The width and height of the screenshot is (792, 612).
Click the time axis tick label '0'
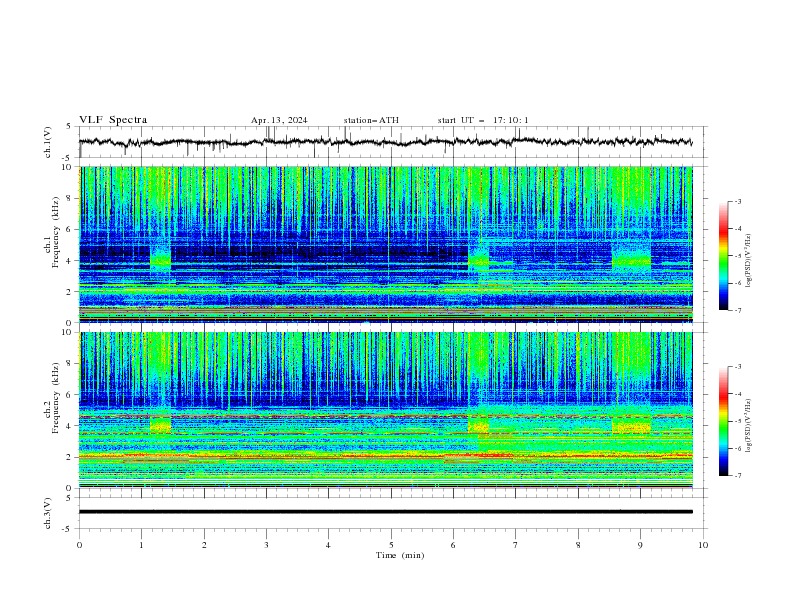(x=79, y=545)
